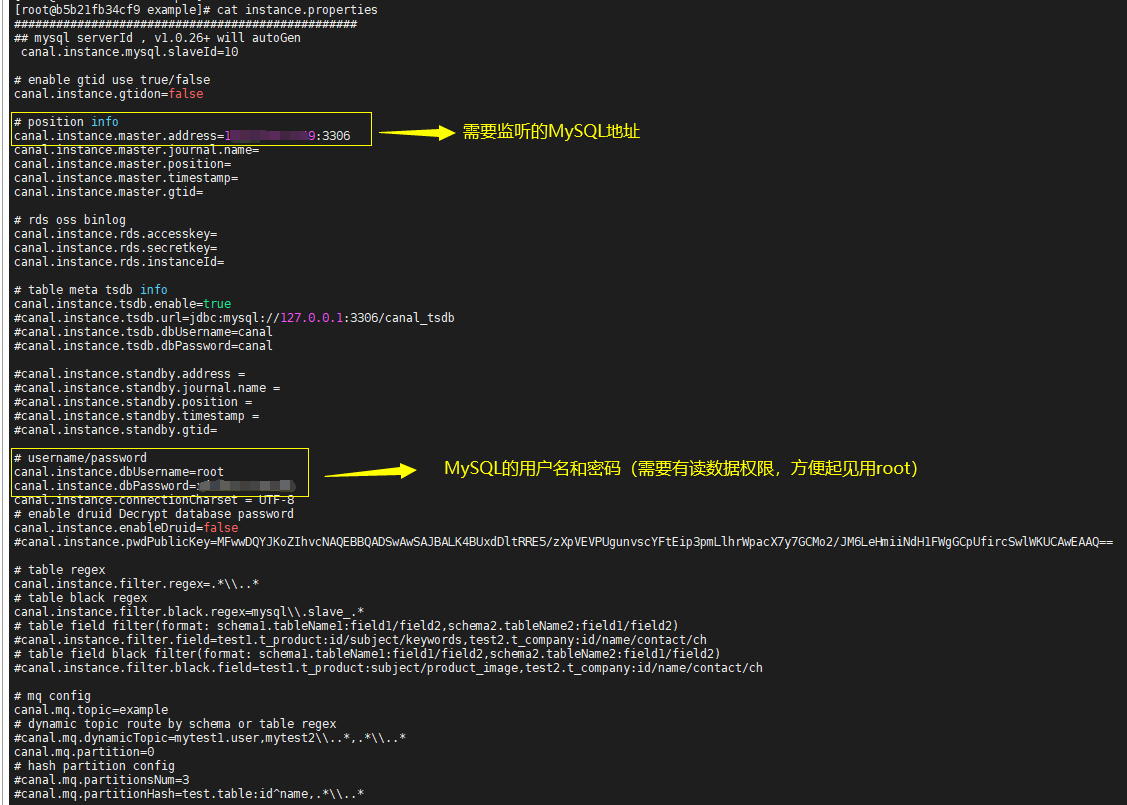Select the tsdb.enable=true highlighted value

point(218,303)
